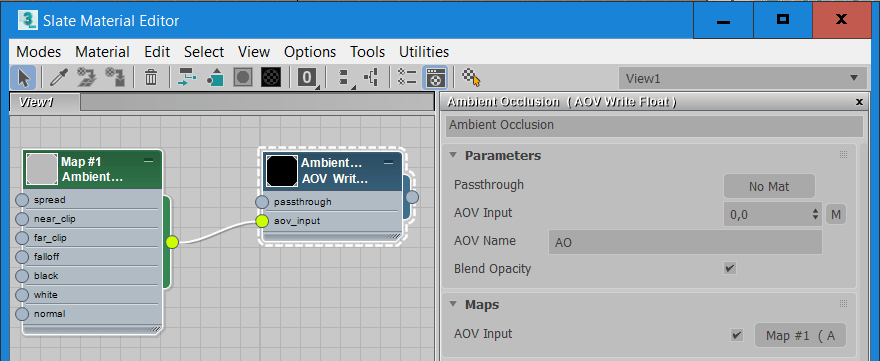Toggle Show Background in Preview checker icon
880x361 pixels.
tap(271, 78)
